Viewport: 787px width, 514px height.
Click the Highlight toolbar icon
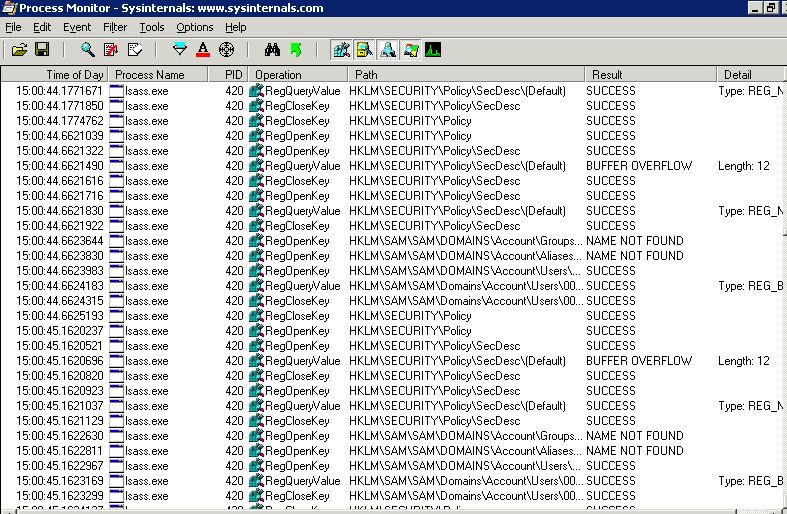pyautogui.click(x=203, y=50)
